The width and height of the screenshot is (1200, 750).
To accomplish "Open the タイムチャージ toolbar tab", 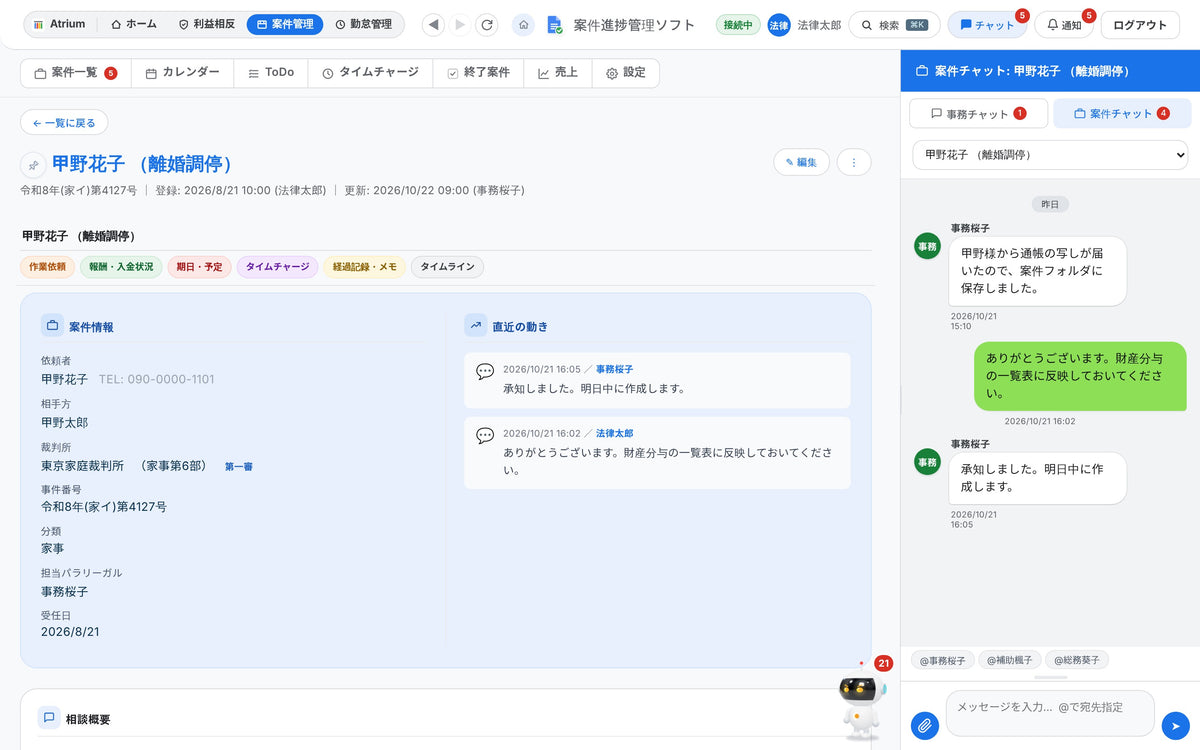I will 370,73.
